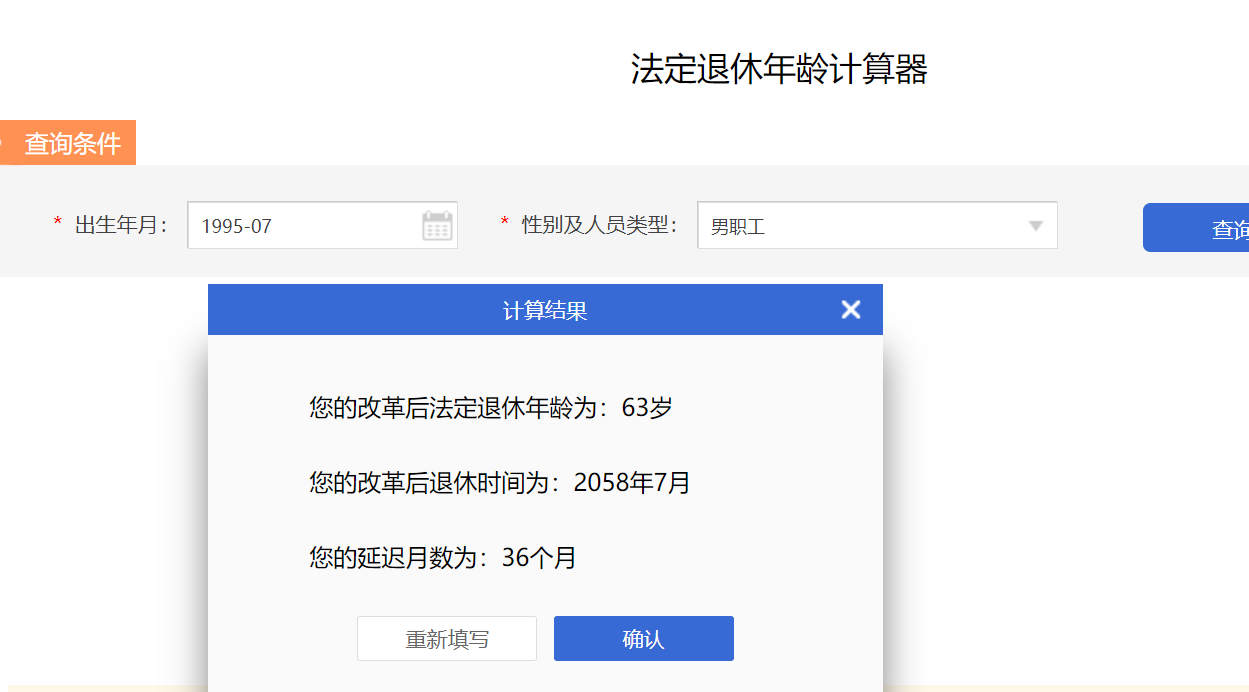Click the 性别及人员类型 field label
The image size is (1249, 692).
click(600, 225)
